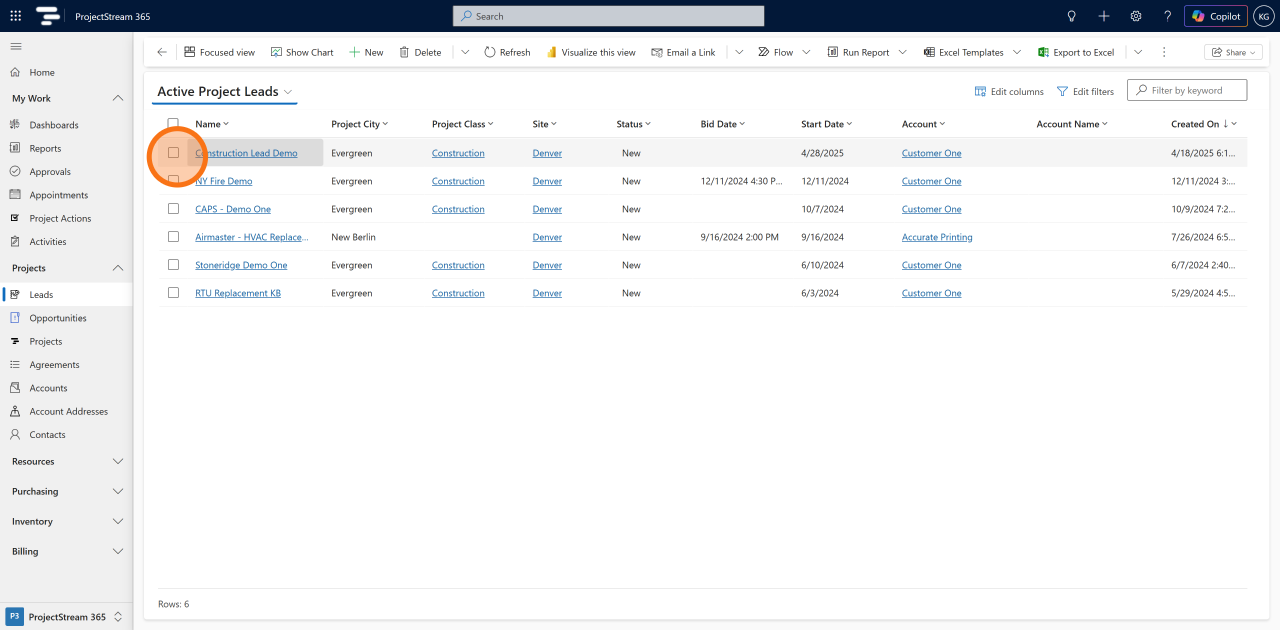The width and height of the screenshot is (1280, 630).
Task: Expand the Resources section in sidebar
Action: 118,462
